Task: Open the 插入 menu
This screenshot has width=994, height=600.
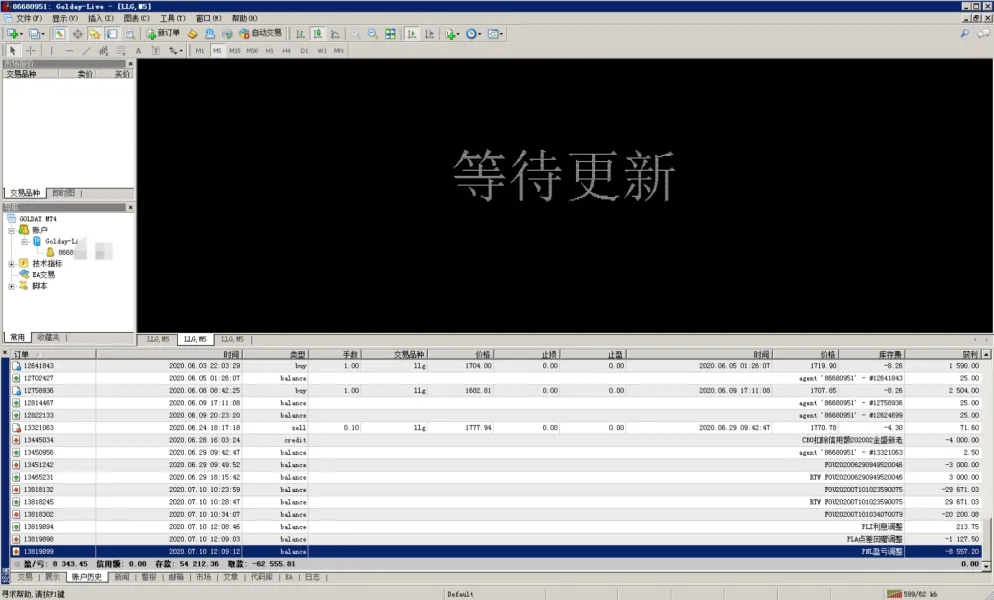Action: click(101, 18)
